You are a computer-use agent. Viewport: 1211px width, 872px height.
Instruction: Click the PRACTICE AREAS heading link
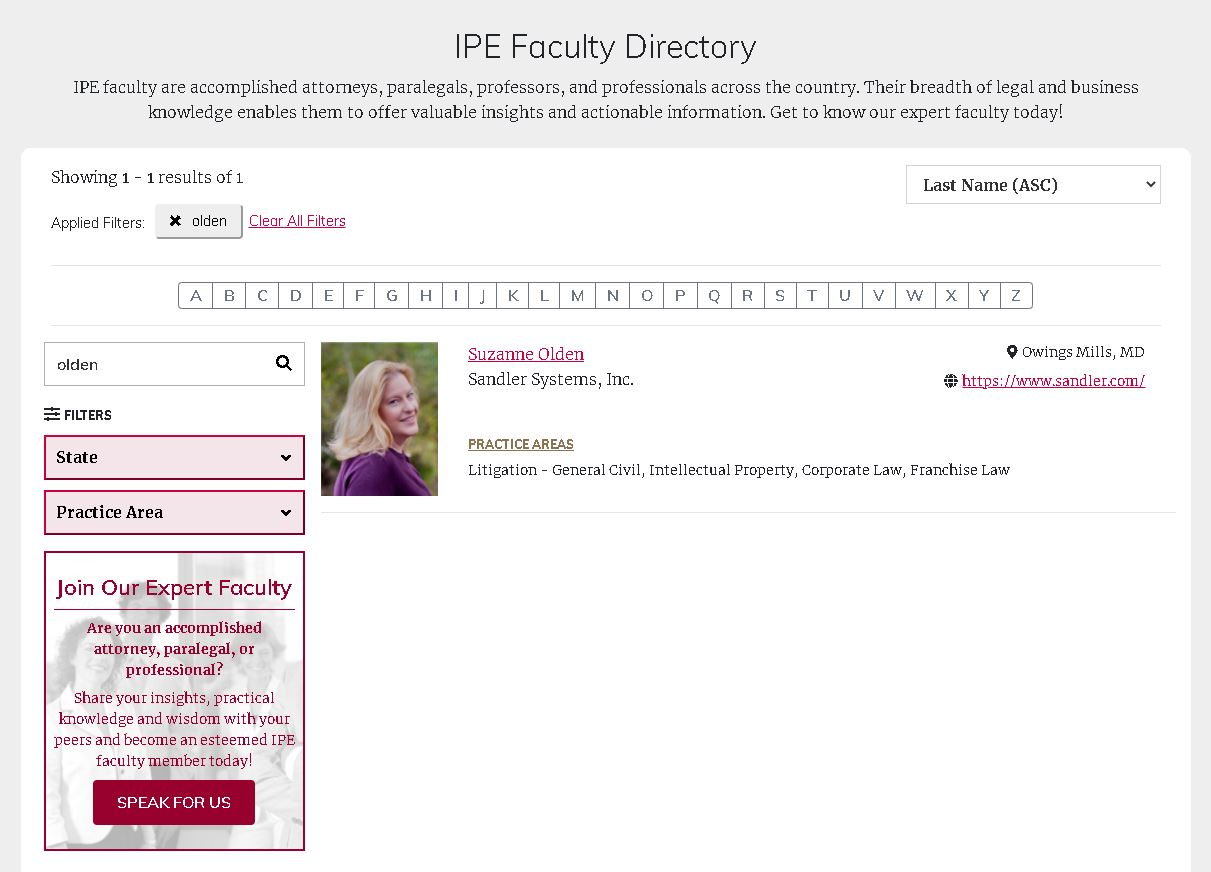click(521, 444)
